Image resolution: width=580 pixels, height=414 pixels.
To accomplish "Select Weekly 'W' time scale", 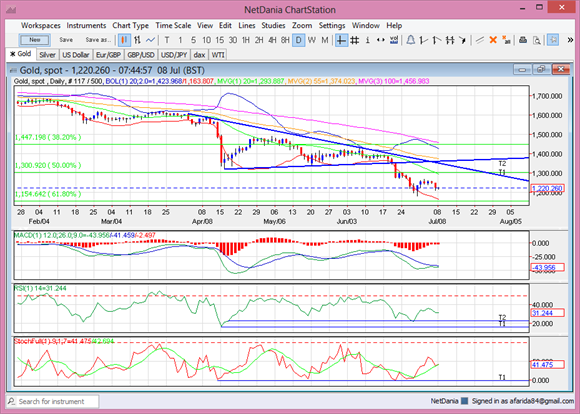I will click(x=311, y=40).
